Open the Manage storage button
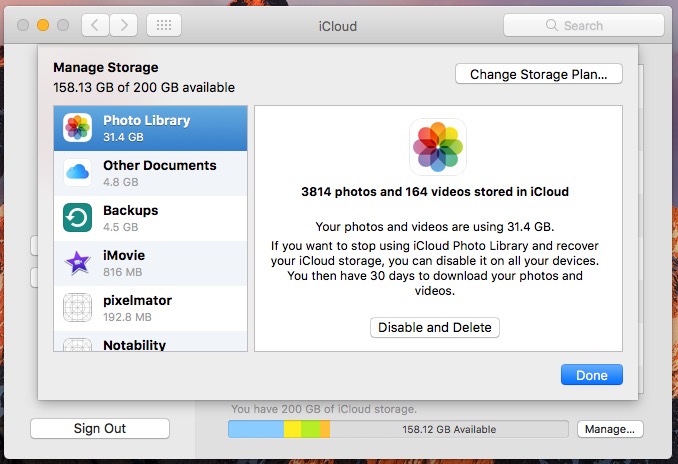This screenshot has width=678, height=464. tap(610, 429)
